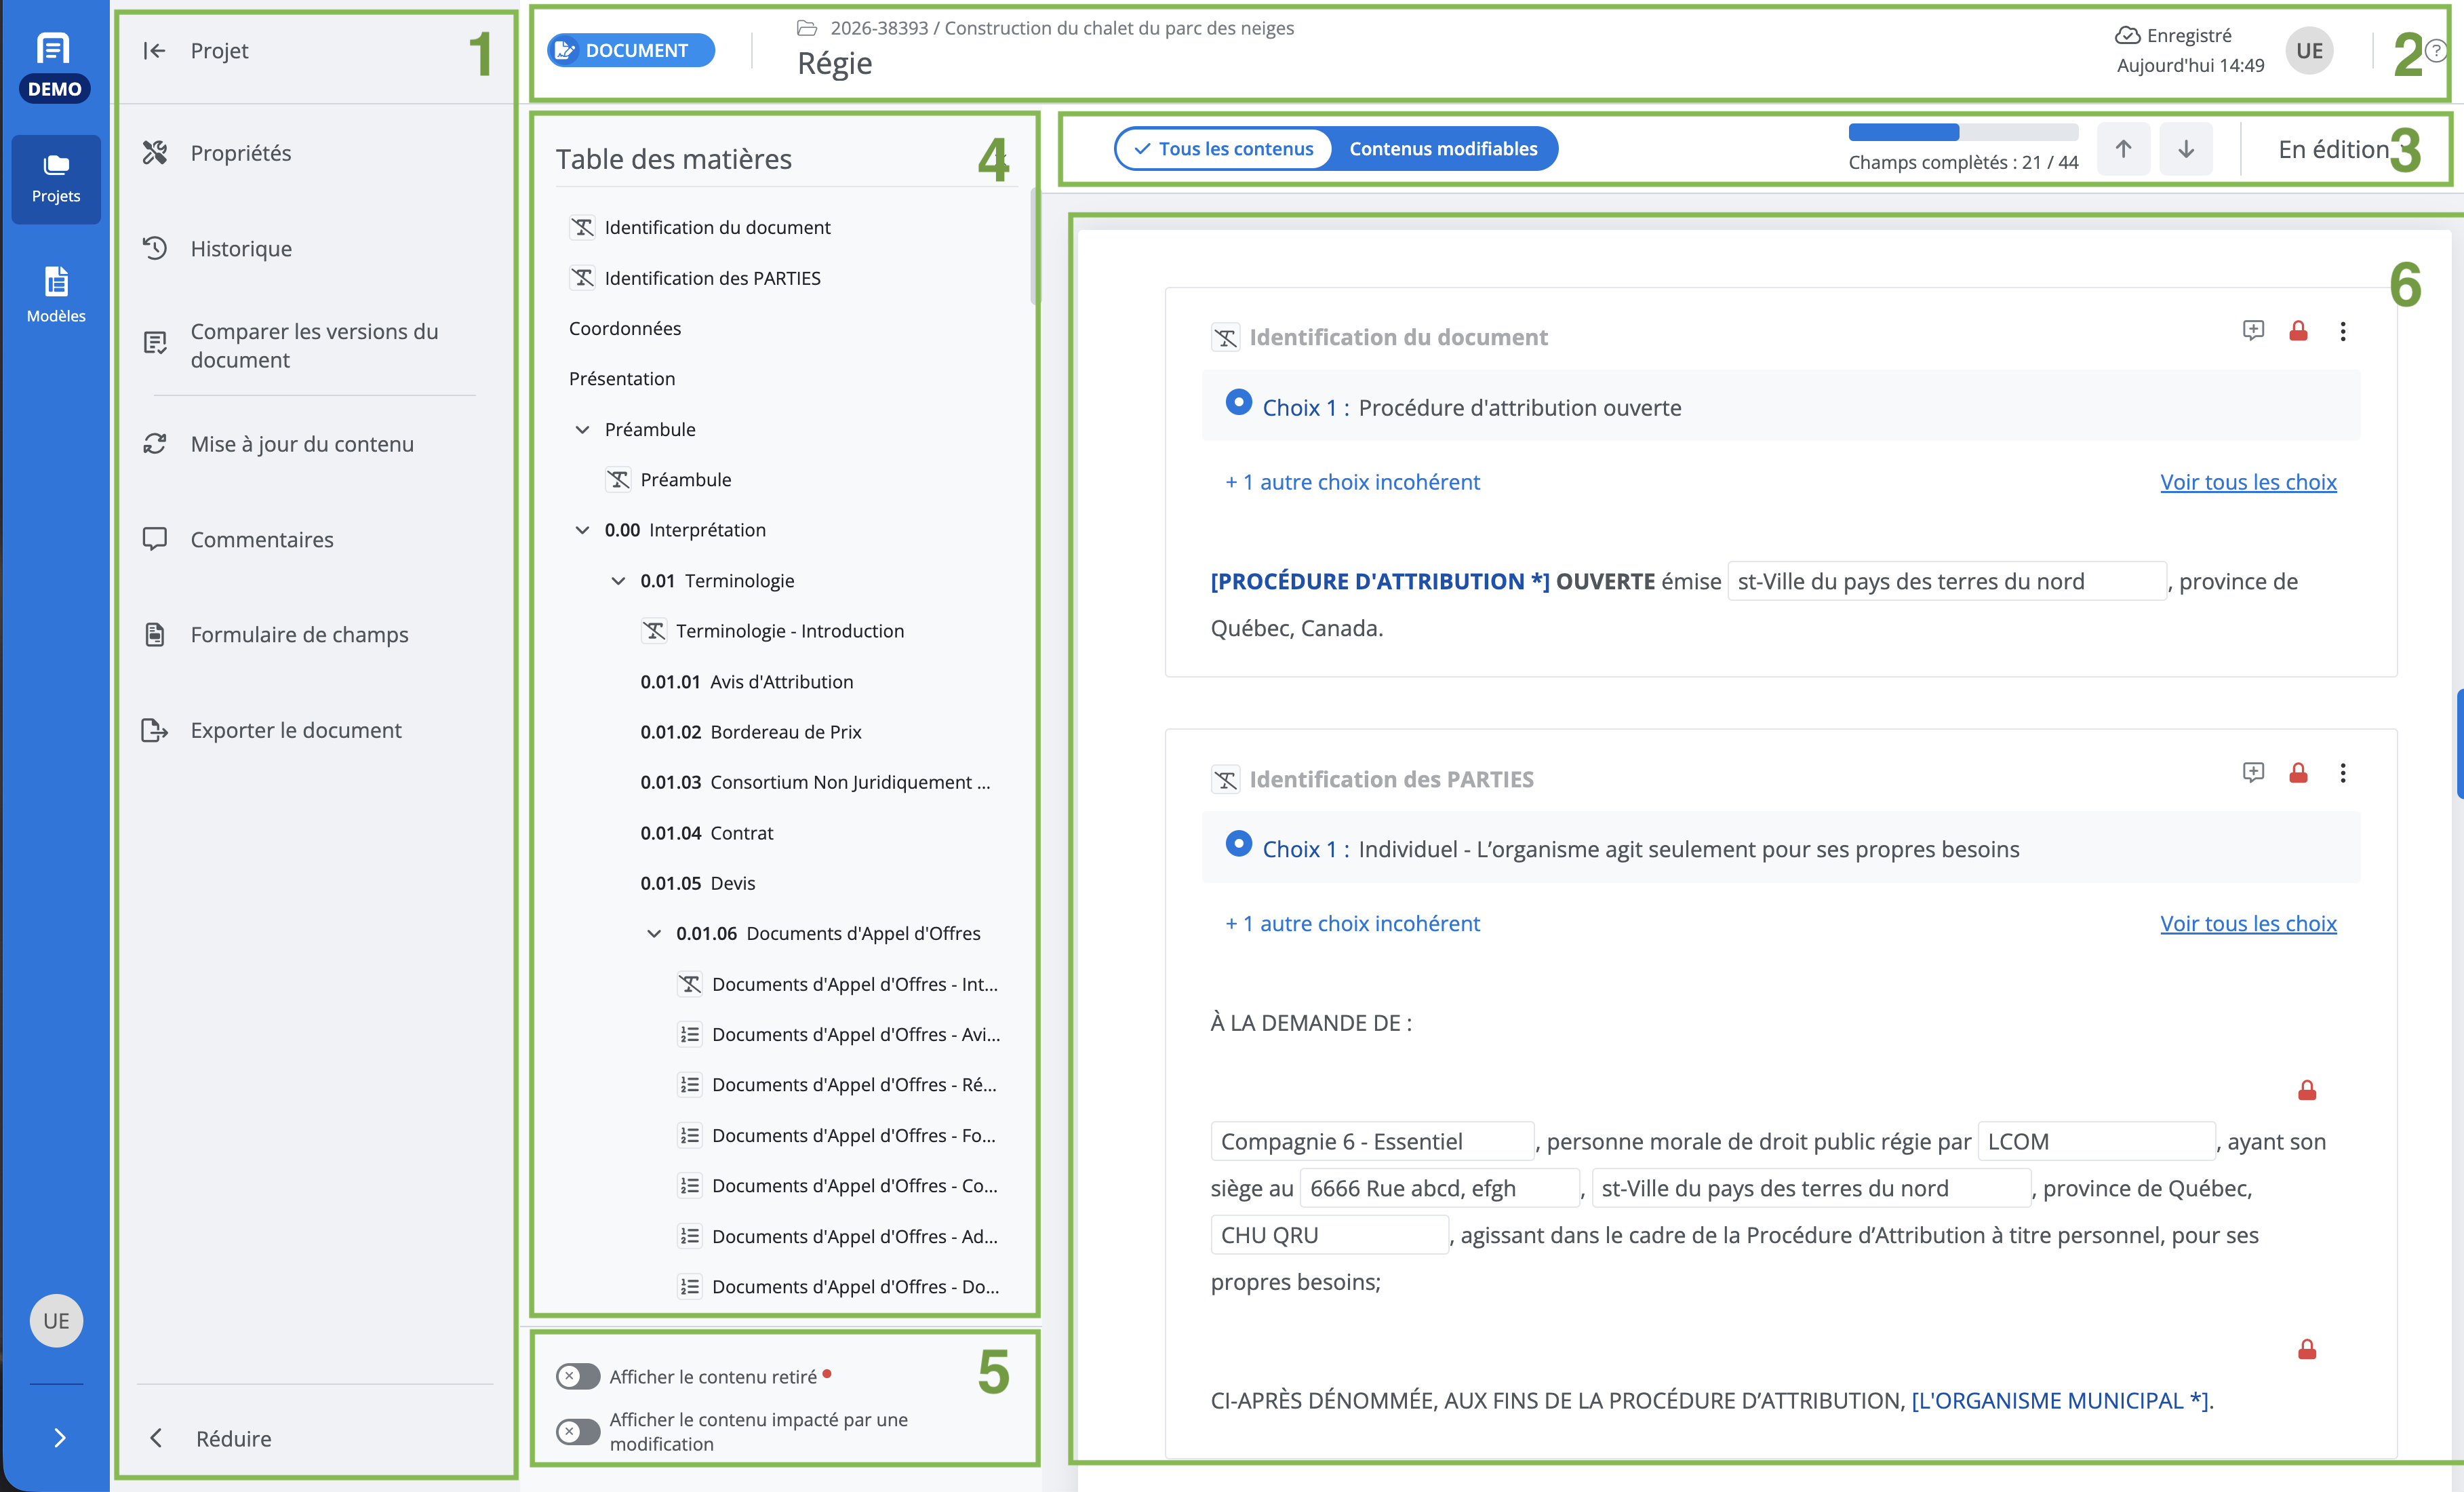This screenshot has height=1492, width=2464.
Task: Open Modèles in the blue sidebar
Action: pos(56,296)
